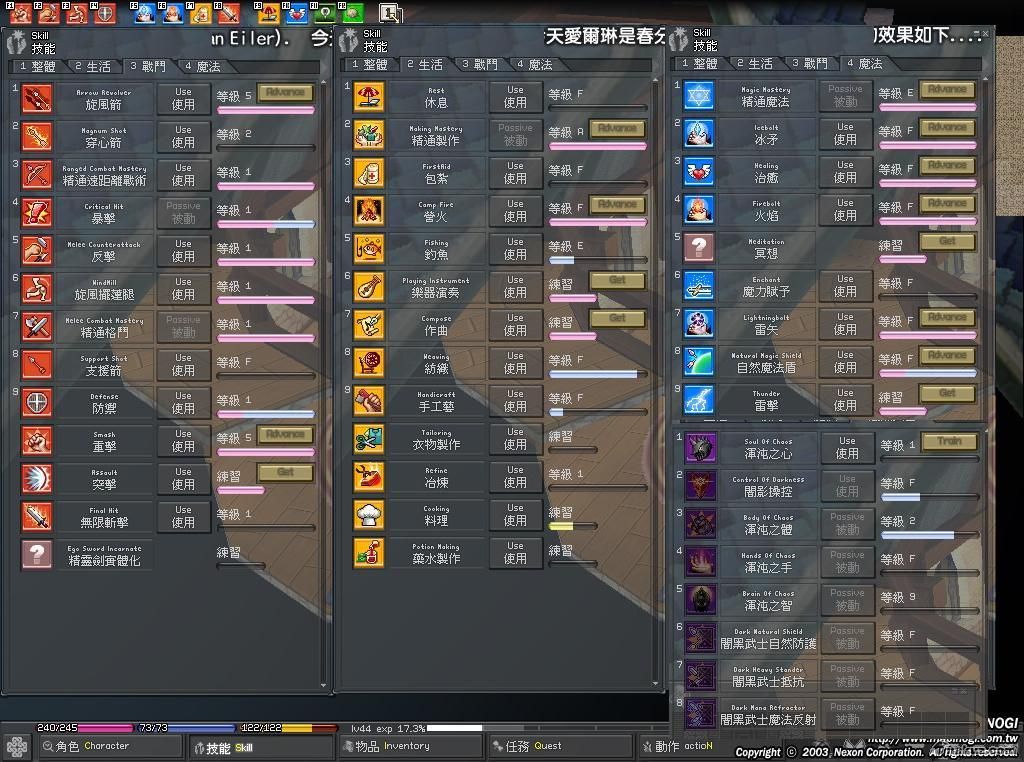Click the Handicraft skill icon
Image resolution: width=1024 pixels, height=762 pixels.
pyautogui.click(x=369, y=401)
